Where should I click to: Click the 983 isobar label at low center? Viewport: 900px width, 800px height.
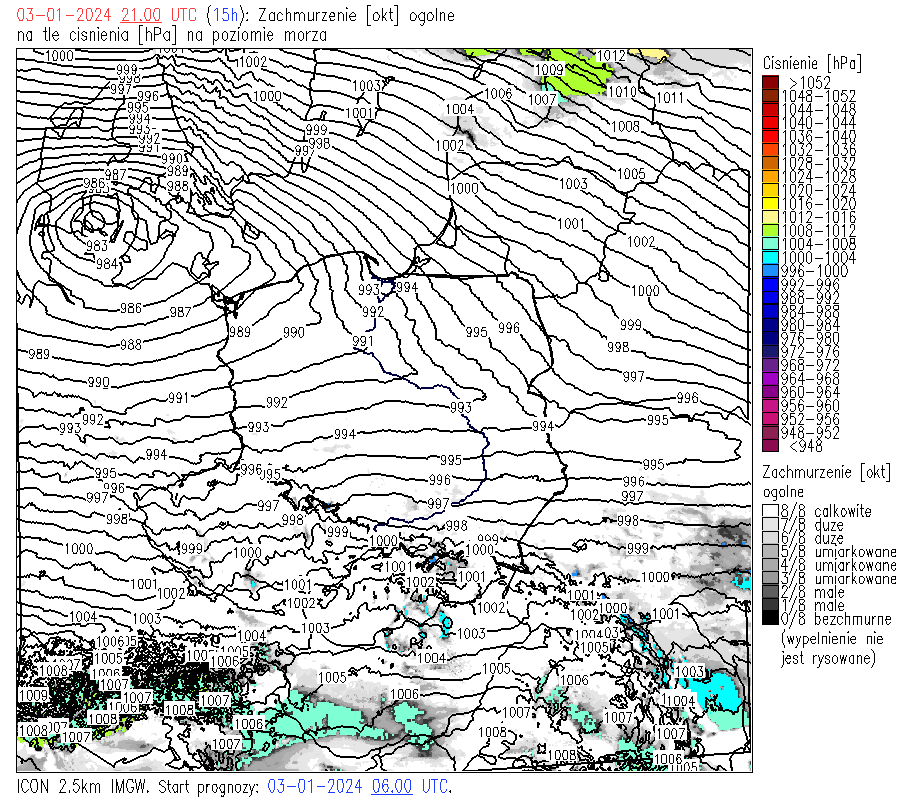tap(97, 246)
